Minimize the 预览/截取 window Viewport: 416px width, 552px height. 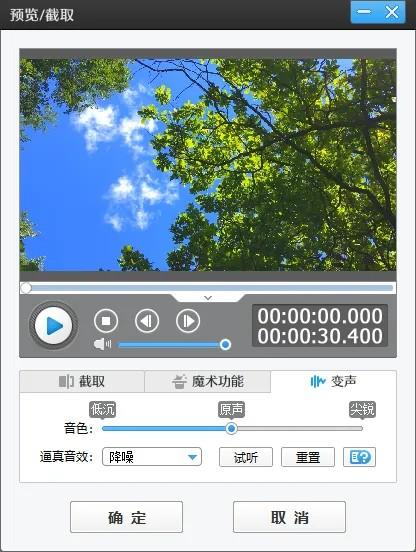[364, 12]
